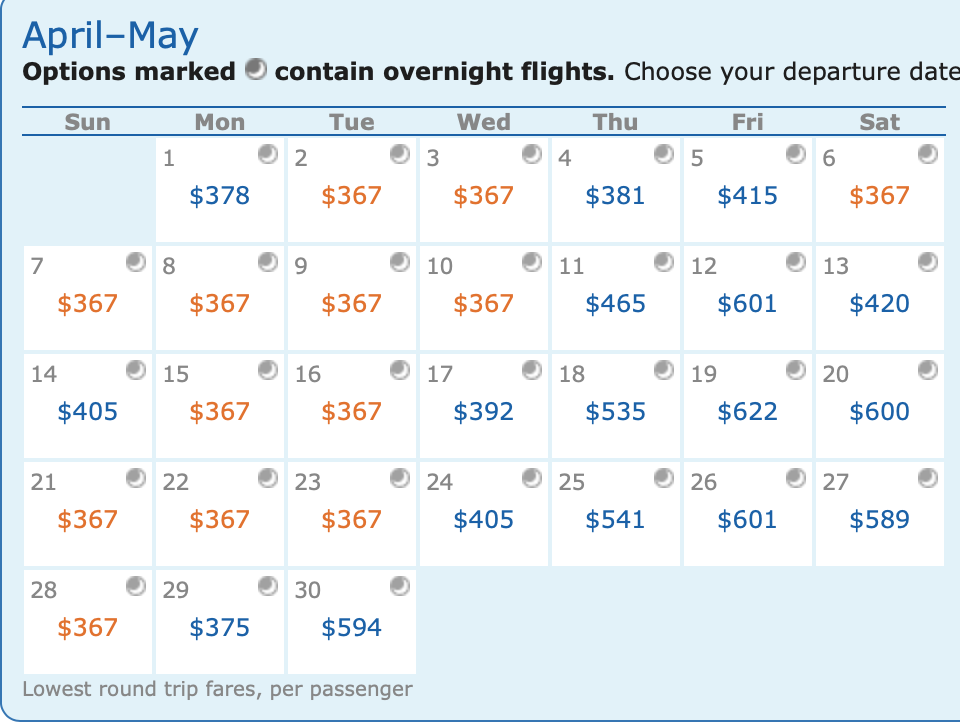Click overnight icon on April 7 cell
The image size is (960, 726).
[136, 262]
